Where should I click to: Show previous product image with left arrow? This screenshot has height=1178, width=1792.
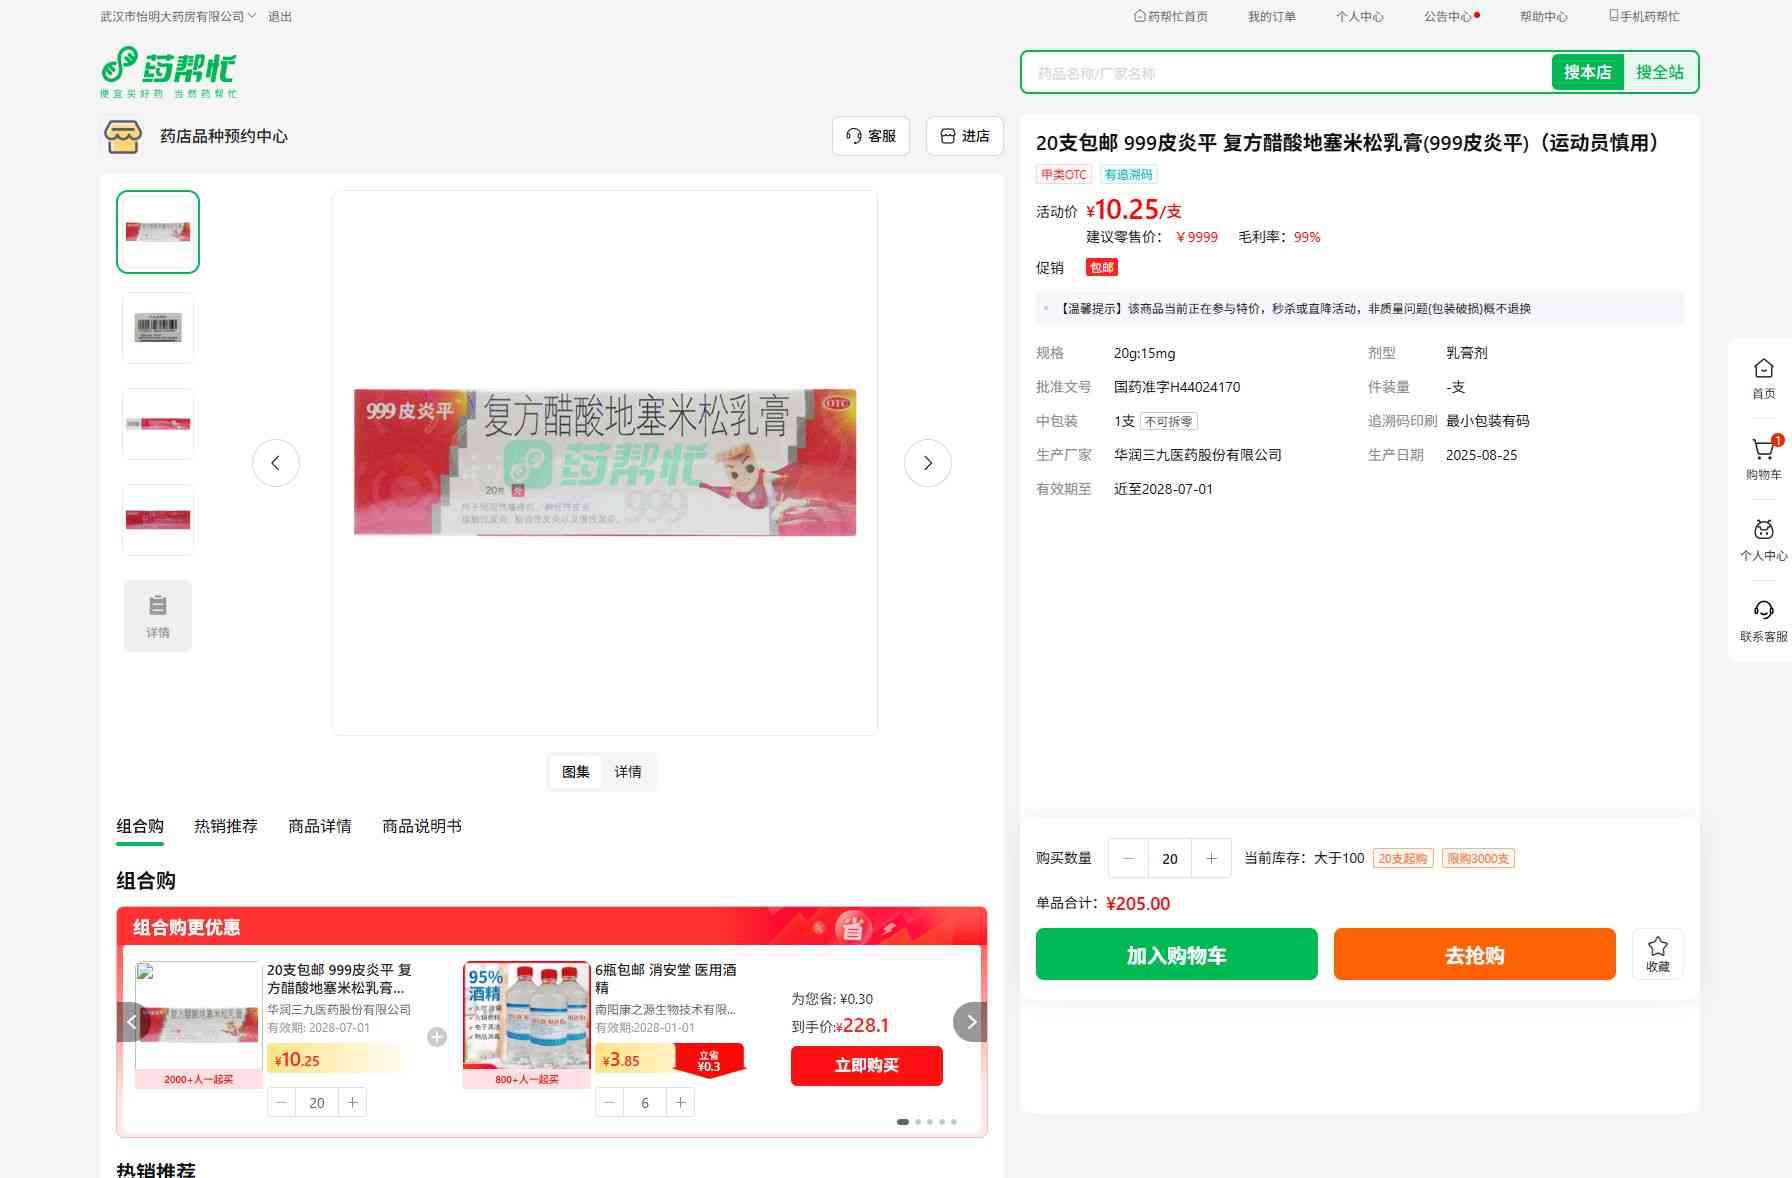coord(276,463)
